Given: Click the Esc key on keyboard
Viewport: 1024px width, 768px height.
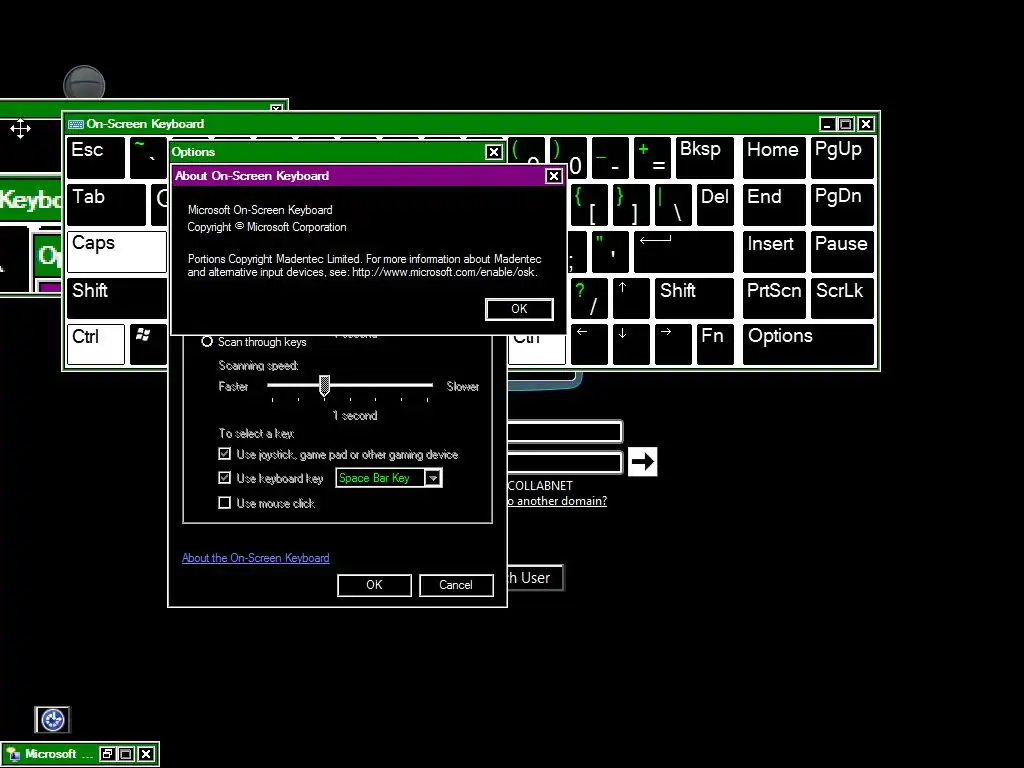Looking at the screenshot, I should tap(95, 157).
